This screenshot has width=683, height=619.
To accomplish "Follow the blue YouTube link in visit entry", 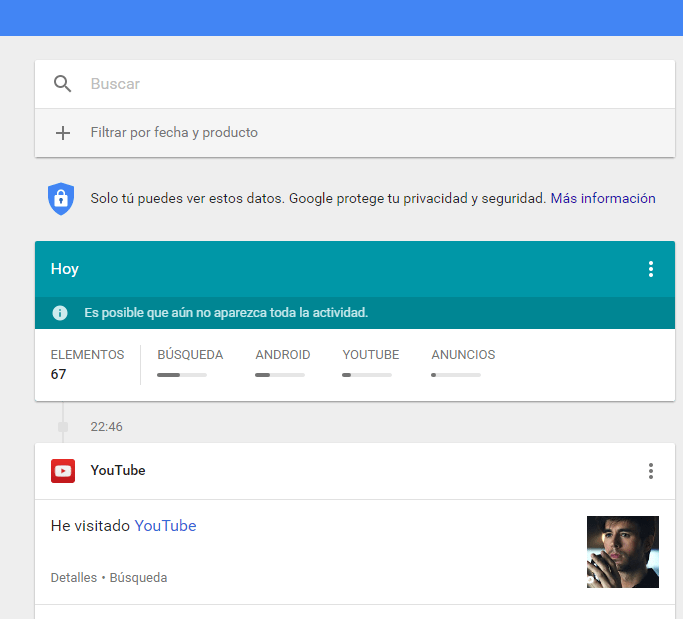I will (x=165, y=526).
